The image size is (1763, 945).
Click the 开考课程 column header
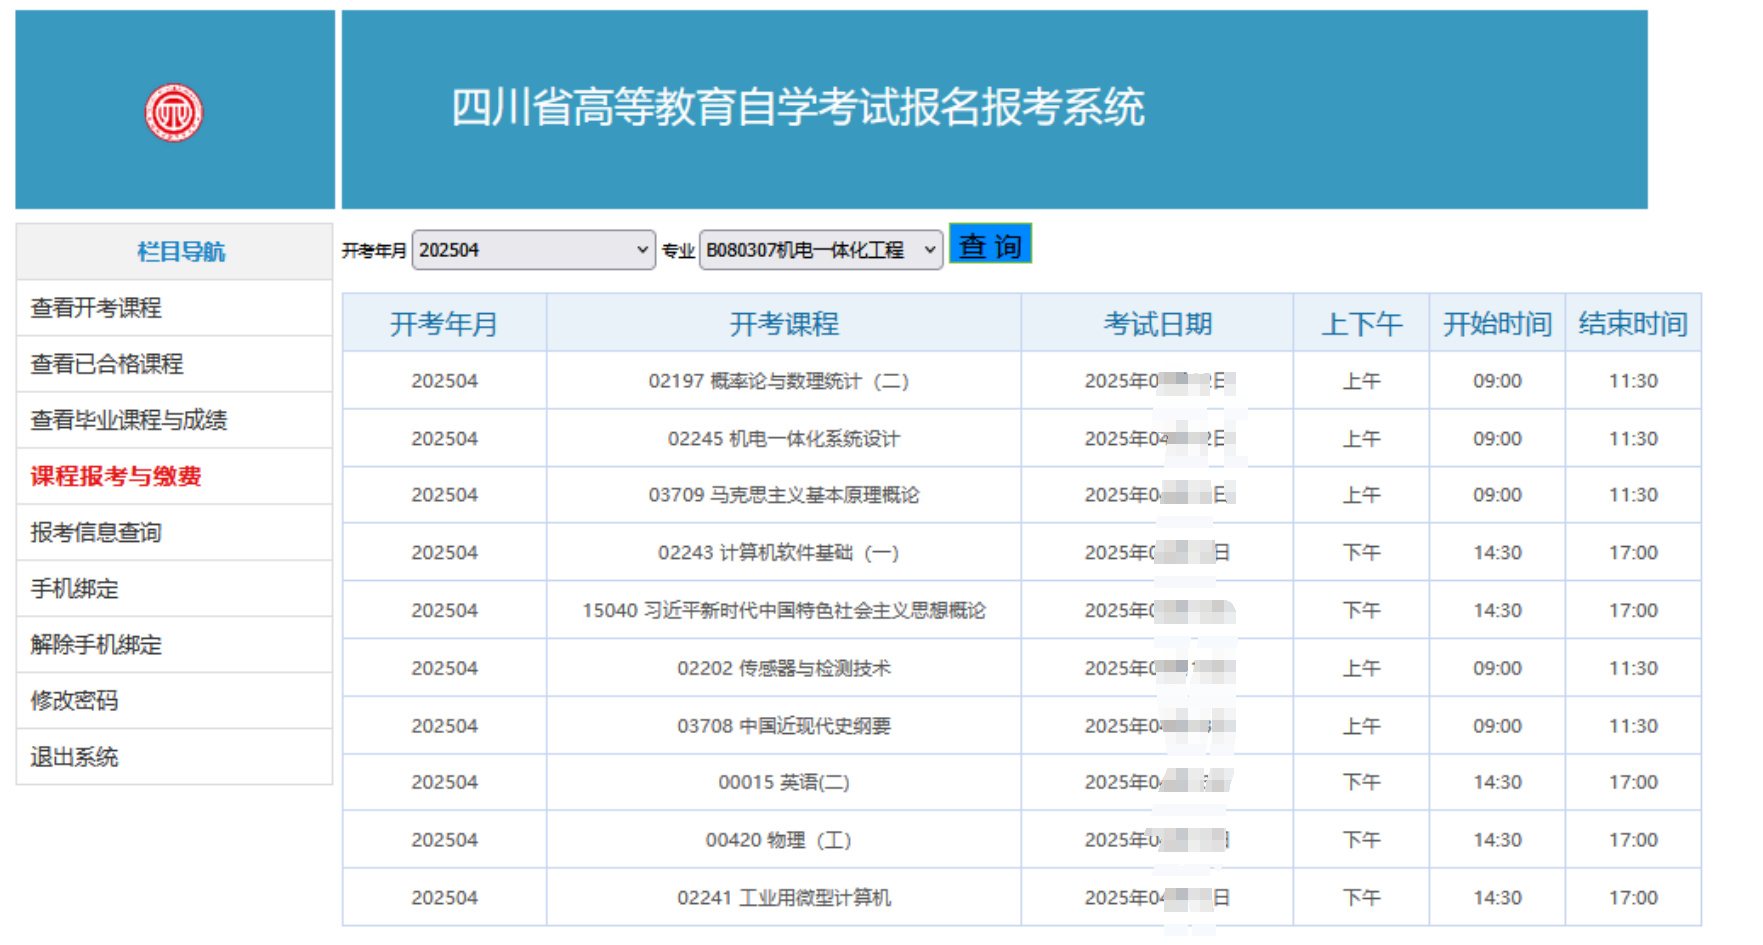point(783,324)
